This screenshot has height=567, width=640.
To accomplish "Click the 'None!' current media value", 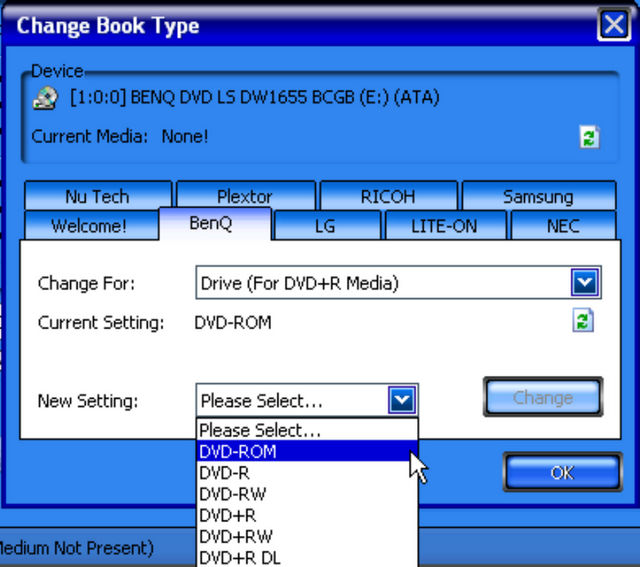I will pos(185,136).
